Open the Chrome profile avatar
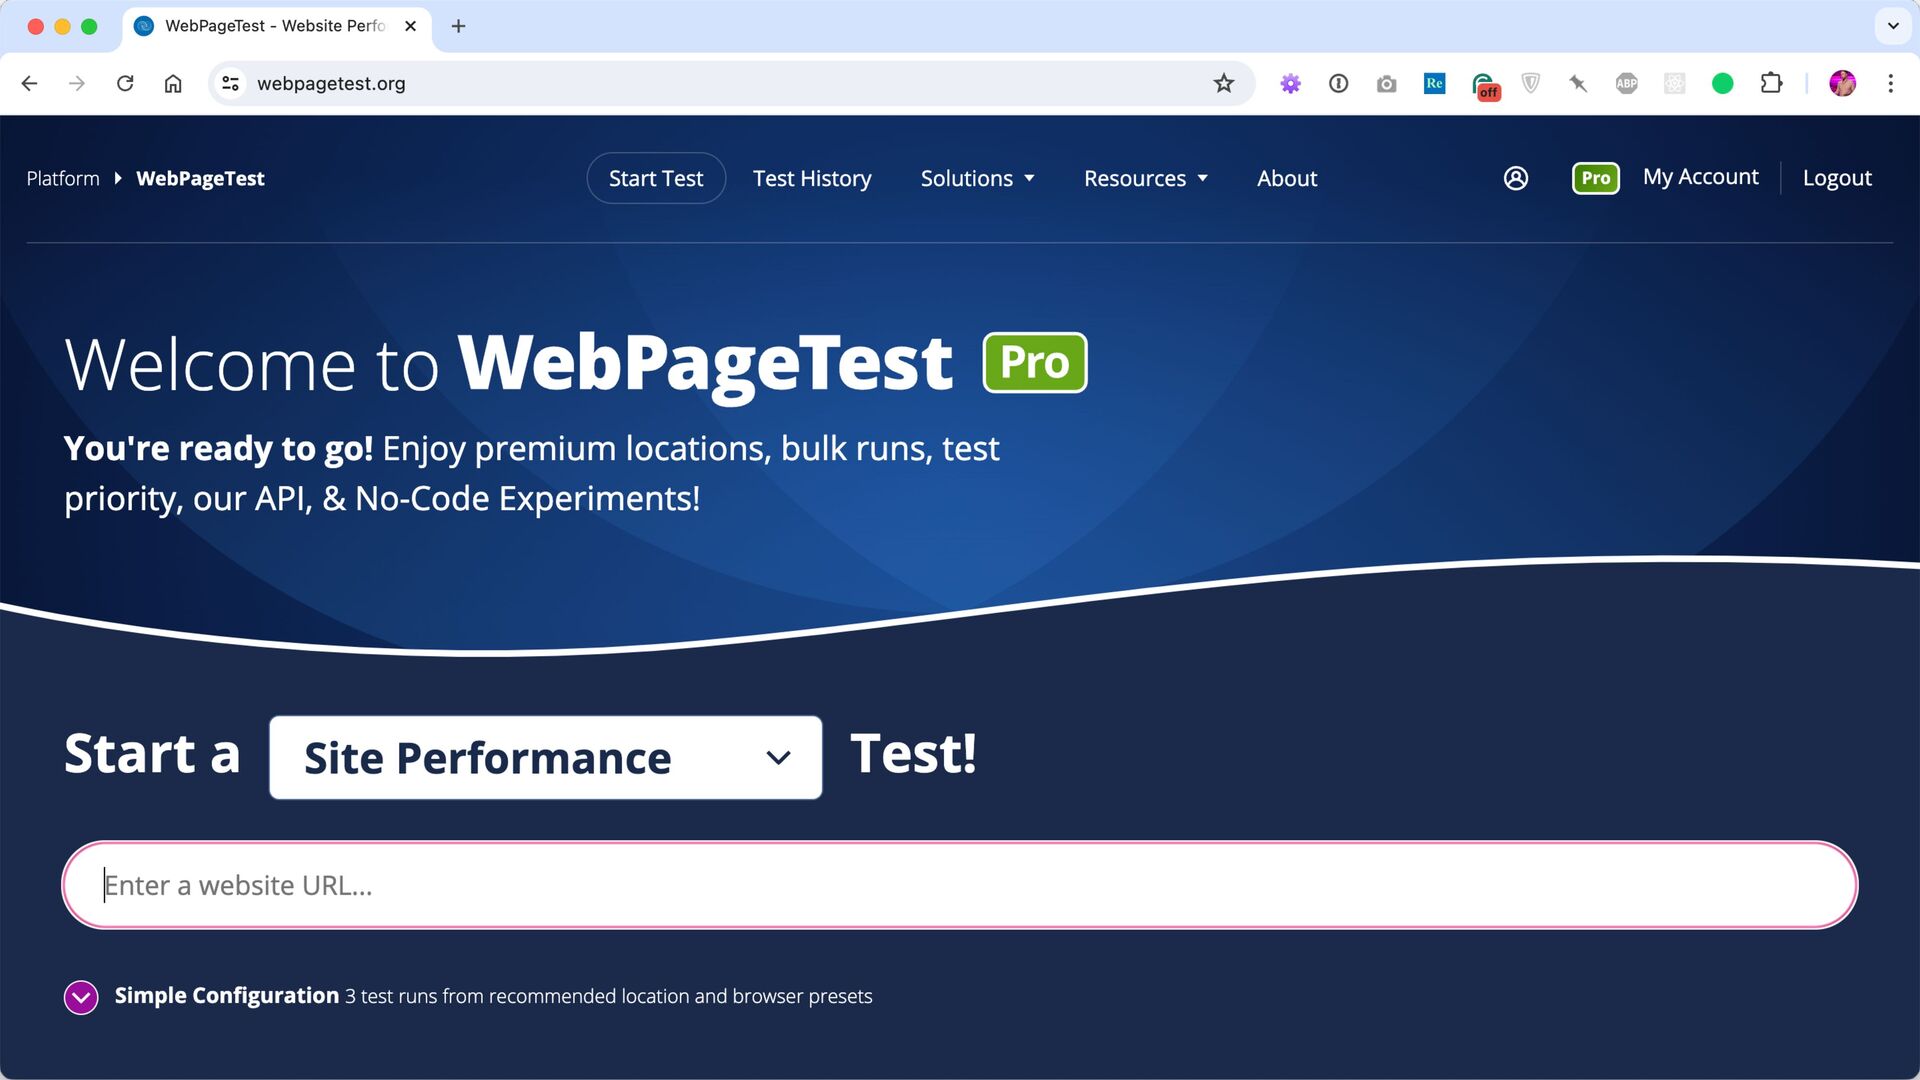The image size is (1920, 1080). 1843,84
